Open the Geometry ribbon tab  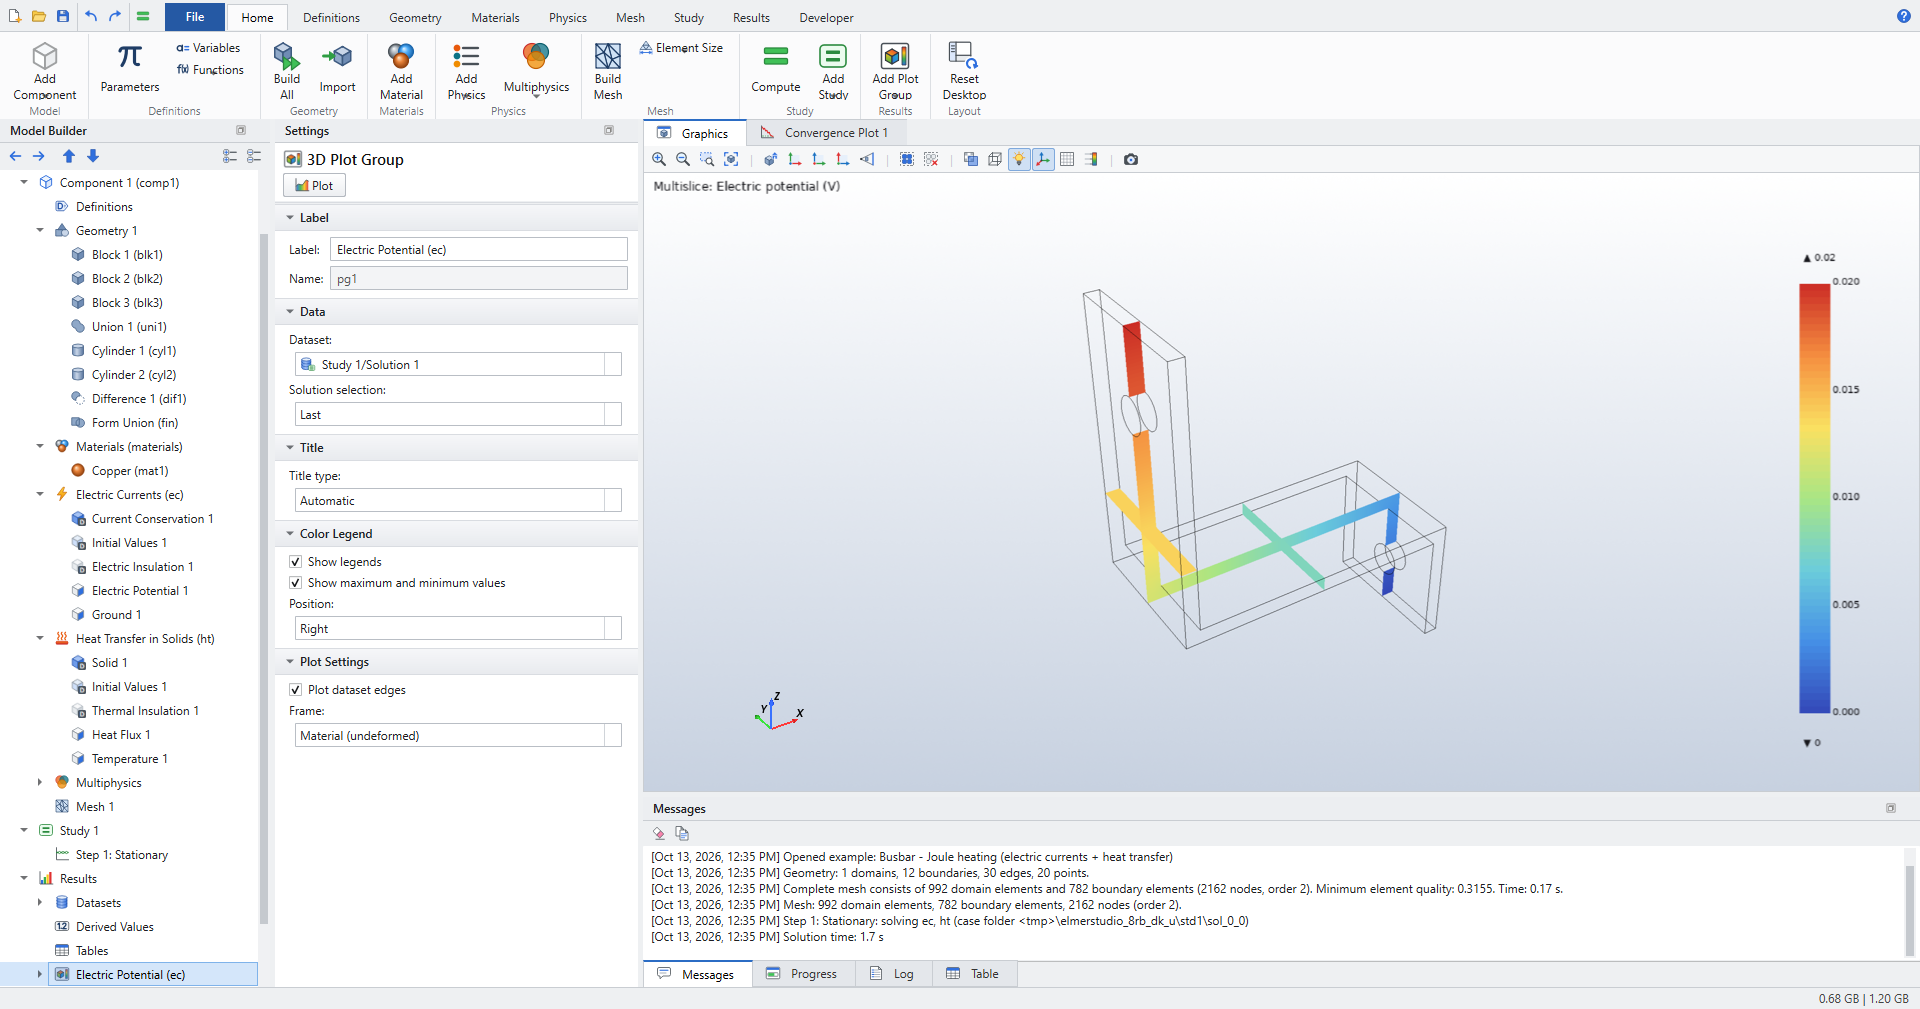pyautogui.click(x=415, y=18)
